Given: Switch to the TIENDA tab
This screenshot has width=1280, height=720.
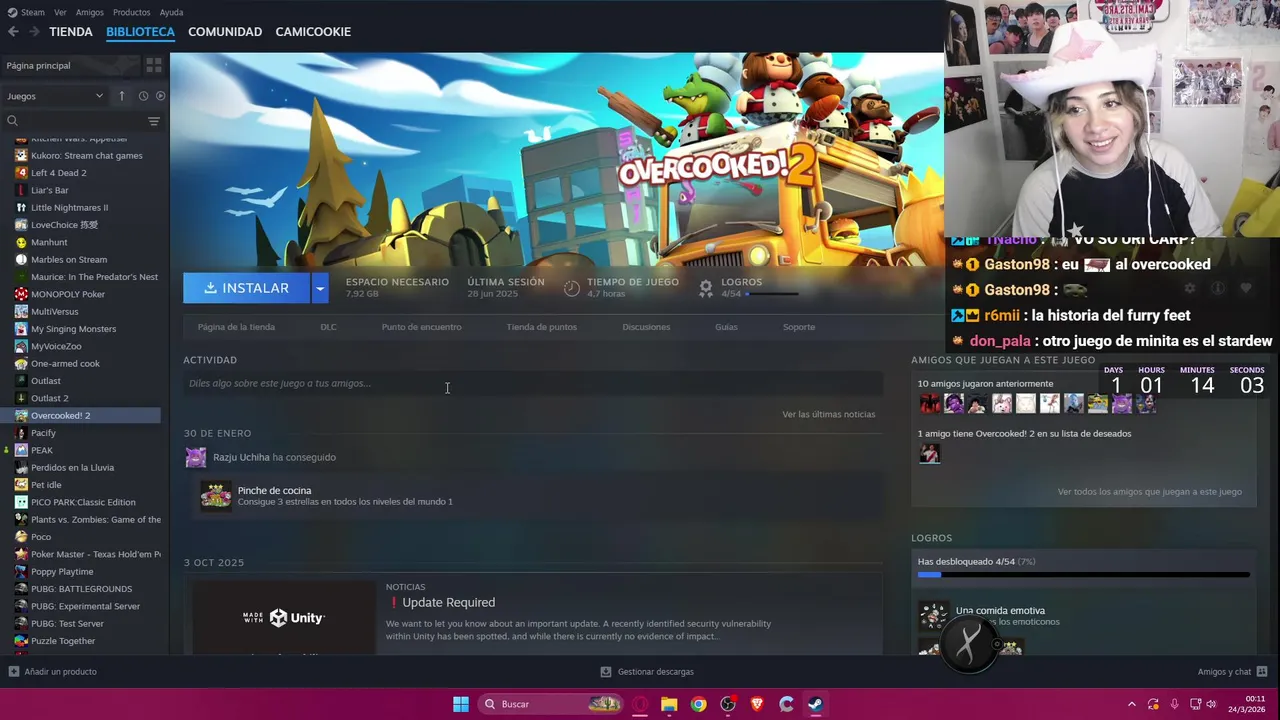Looking at the screenshot, I should (x=71, y=32).
